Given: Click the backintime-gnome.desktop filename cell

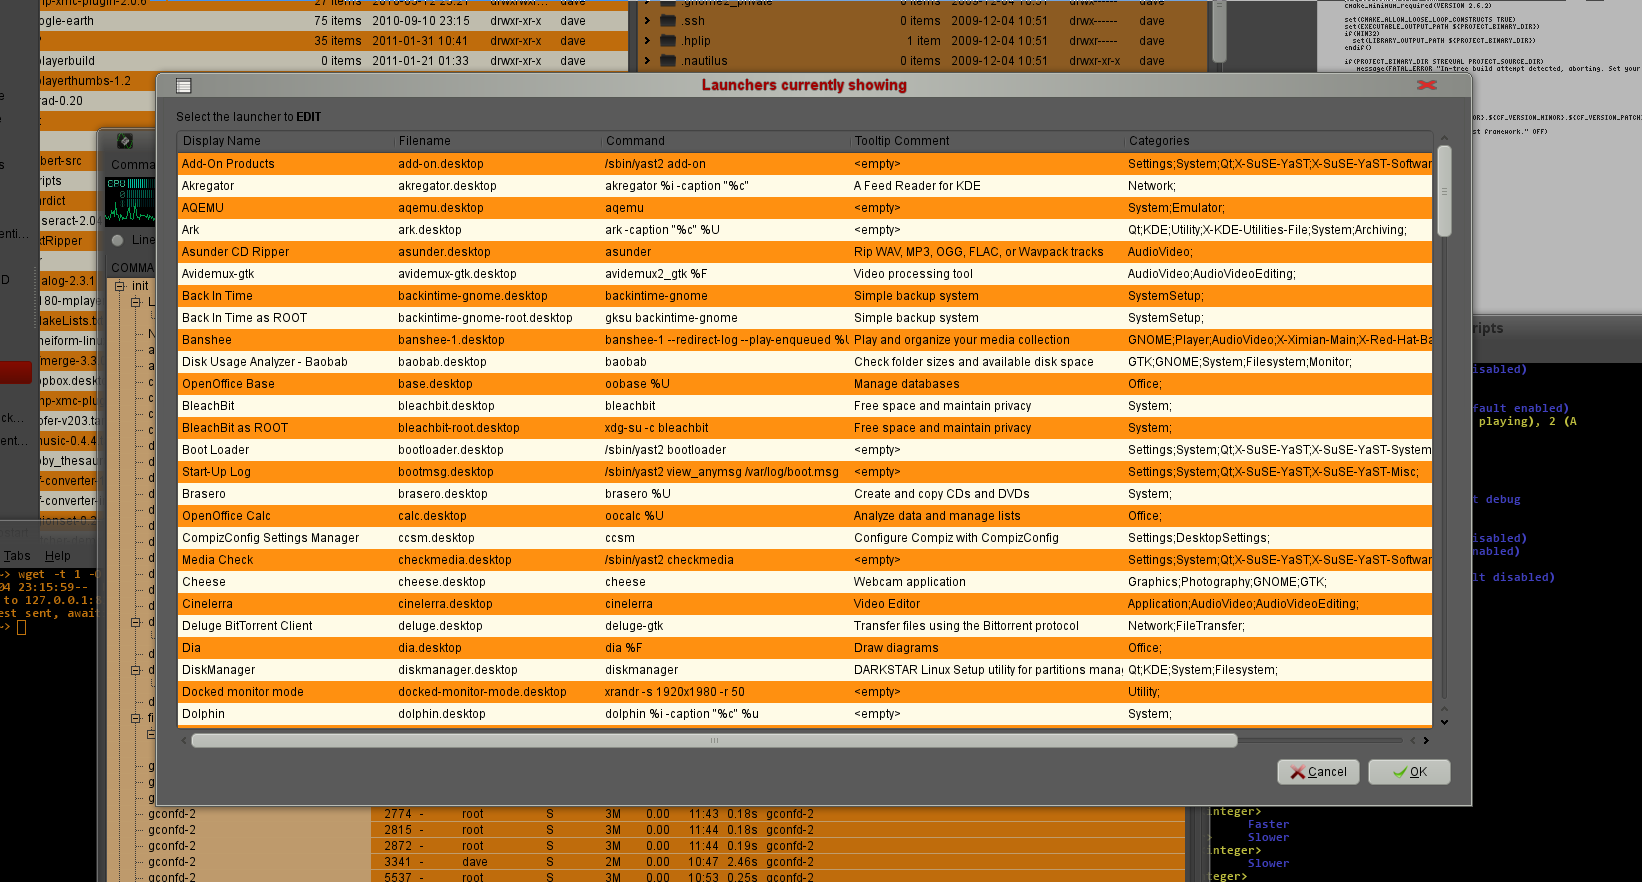Looking at the screenshot, I should [497, 296].
